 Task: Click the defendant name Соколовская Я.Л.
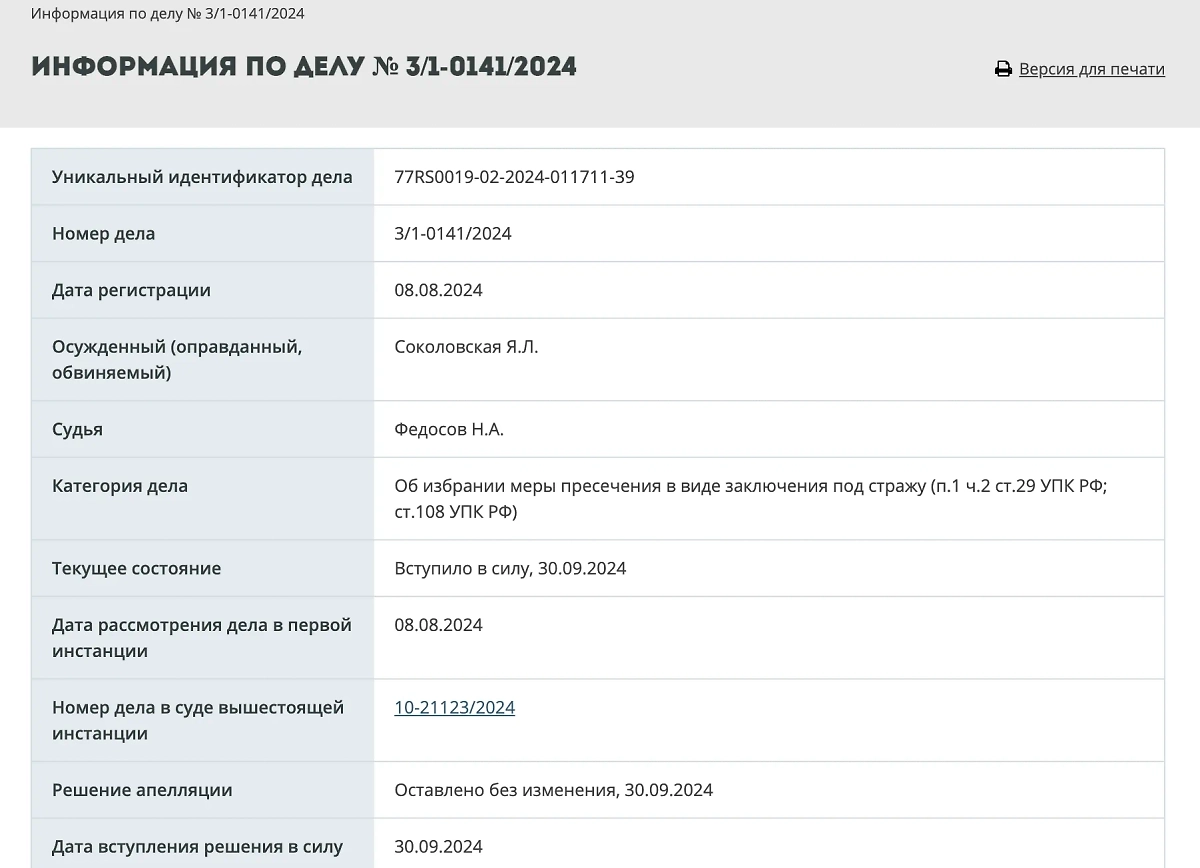466,347
